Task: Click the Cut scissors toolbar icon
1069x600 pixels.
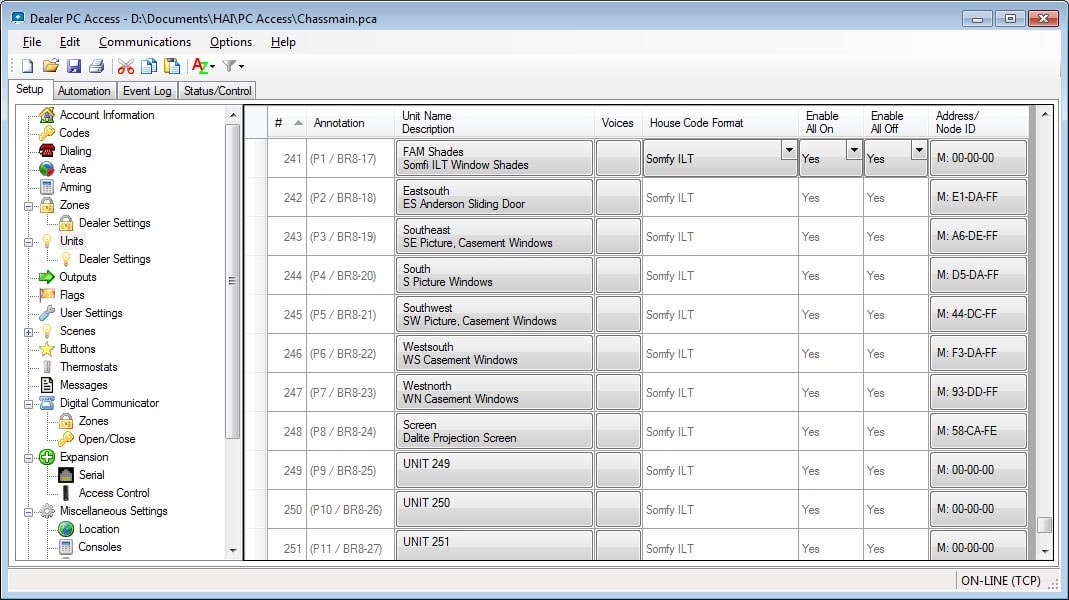Action: (x=125, y=66)
